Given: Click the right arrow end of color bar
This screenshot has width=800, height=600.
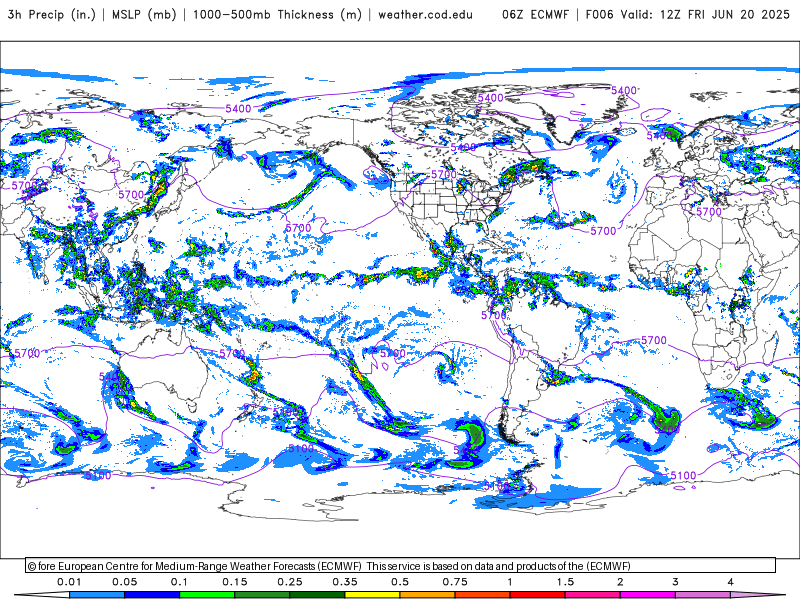Looking at the screenshot, I should coord(758,595).
